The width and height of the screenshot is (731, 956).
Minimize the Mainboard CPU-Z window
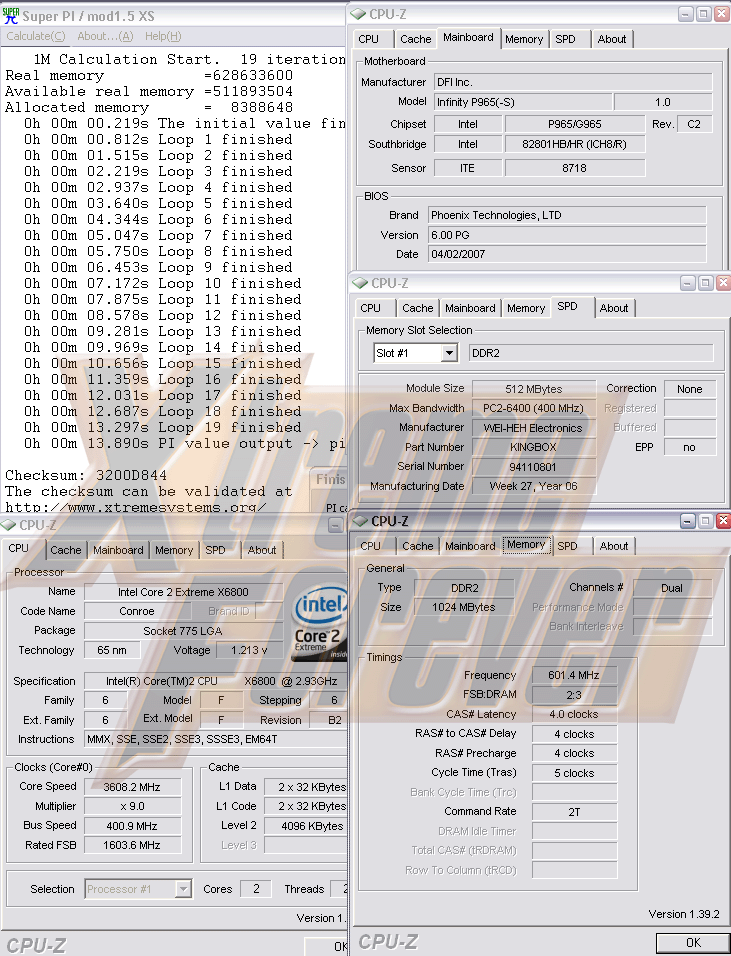686,13
